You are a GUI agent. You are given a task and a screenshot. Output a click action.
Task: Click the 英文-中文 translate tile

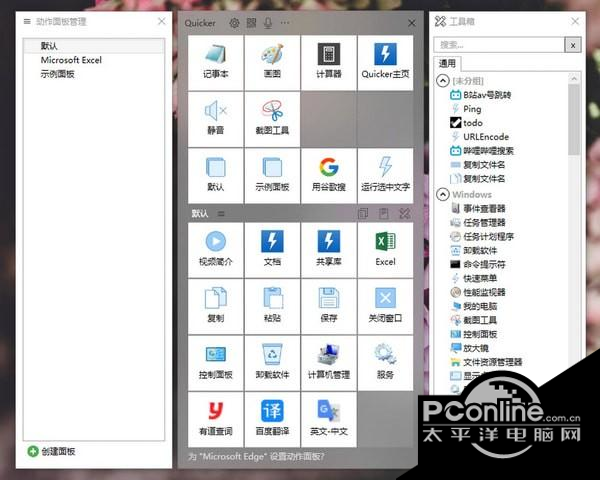329,420
